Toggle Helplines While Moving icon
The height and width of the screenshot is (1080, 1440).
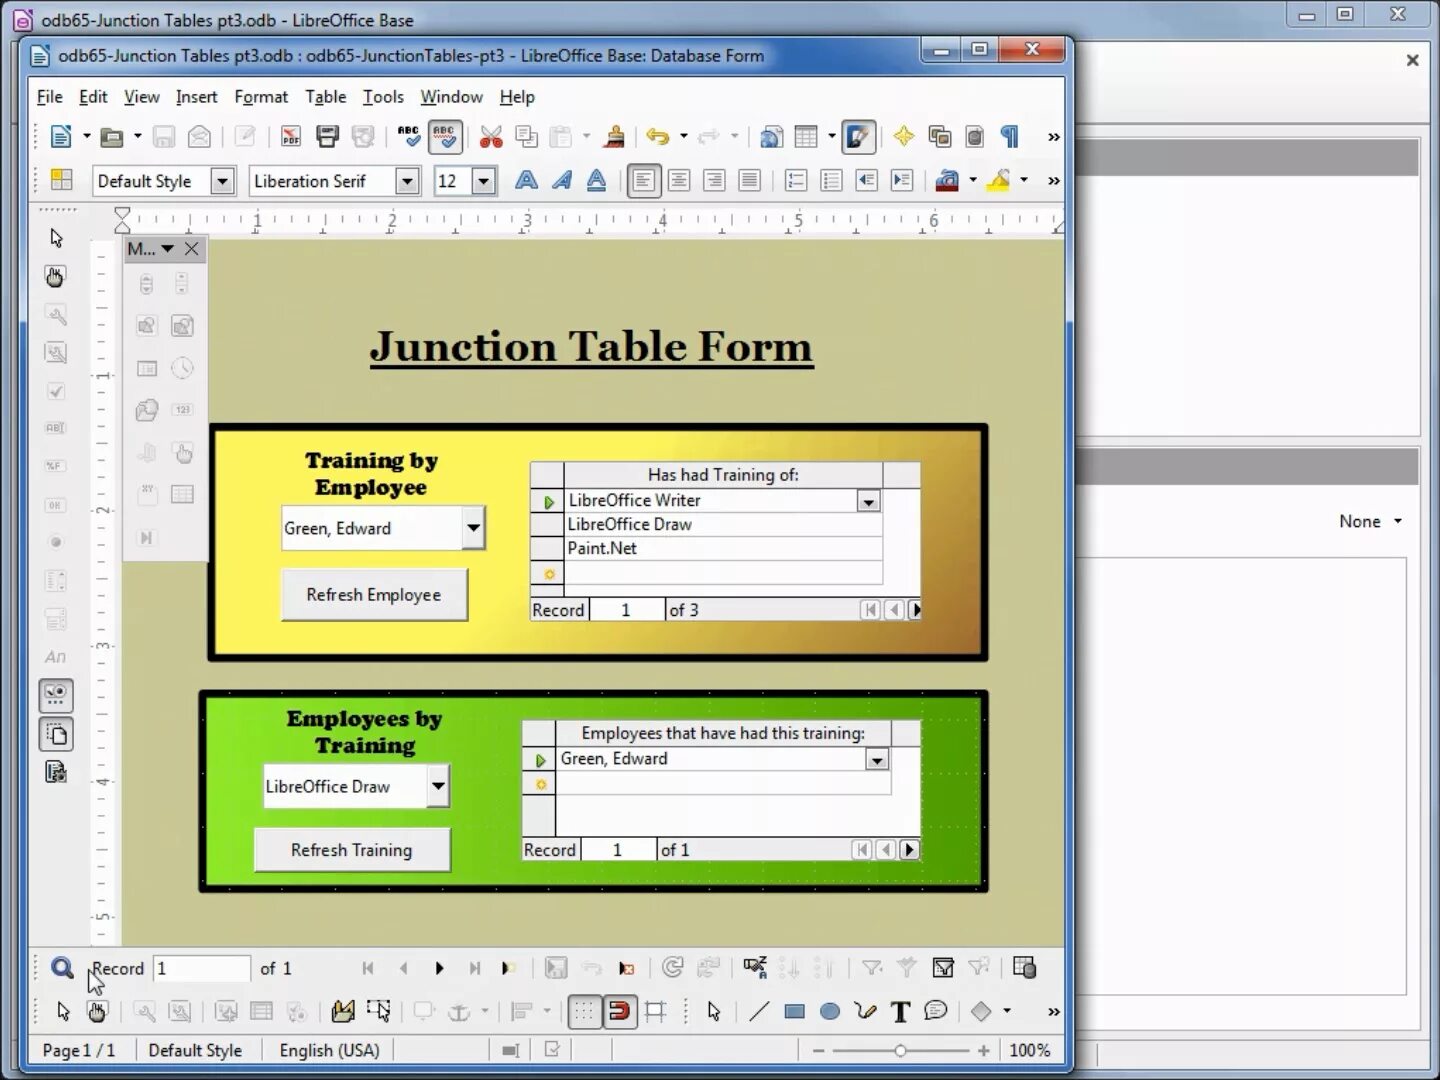(656, 1012)
